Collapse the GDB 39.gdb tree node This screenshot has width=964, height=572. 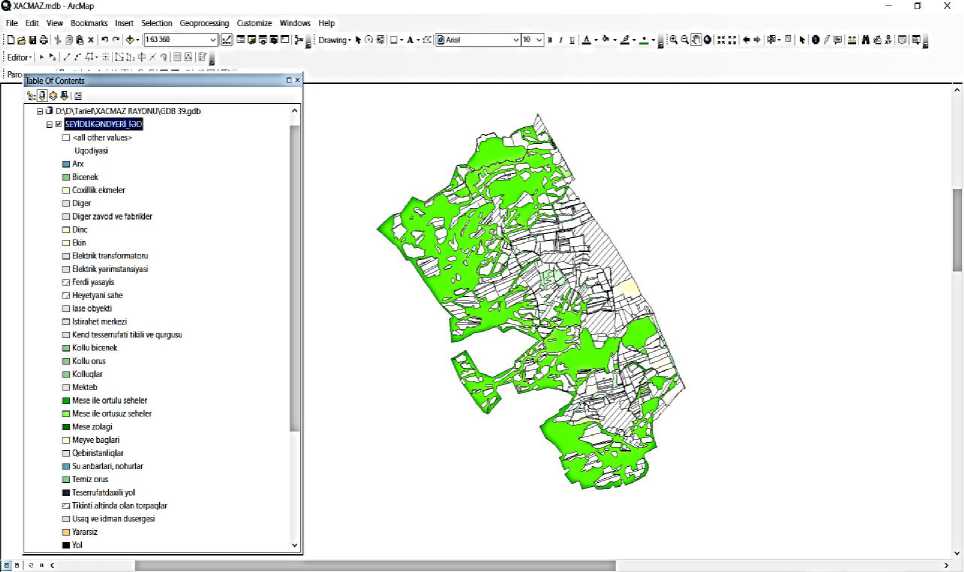[40, 111]
